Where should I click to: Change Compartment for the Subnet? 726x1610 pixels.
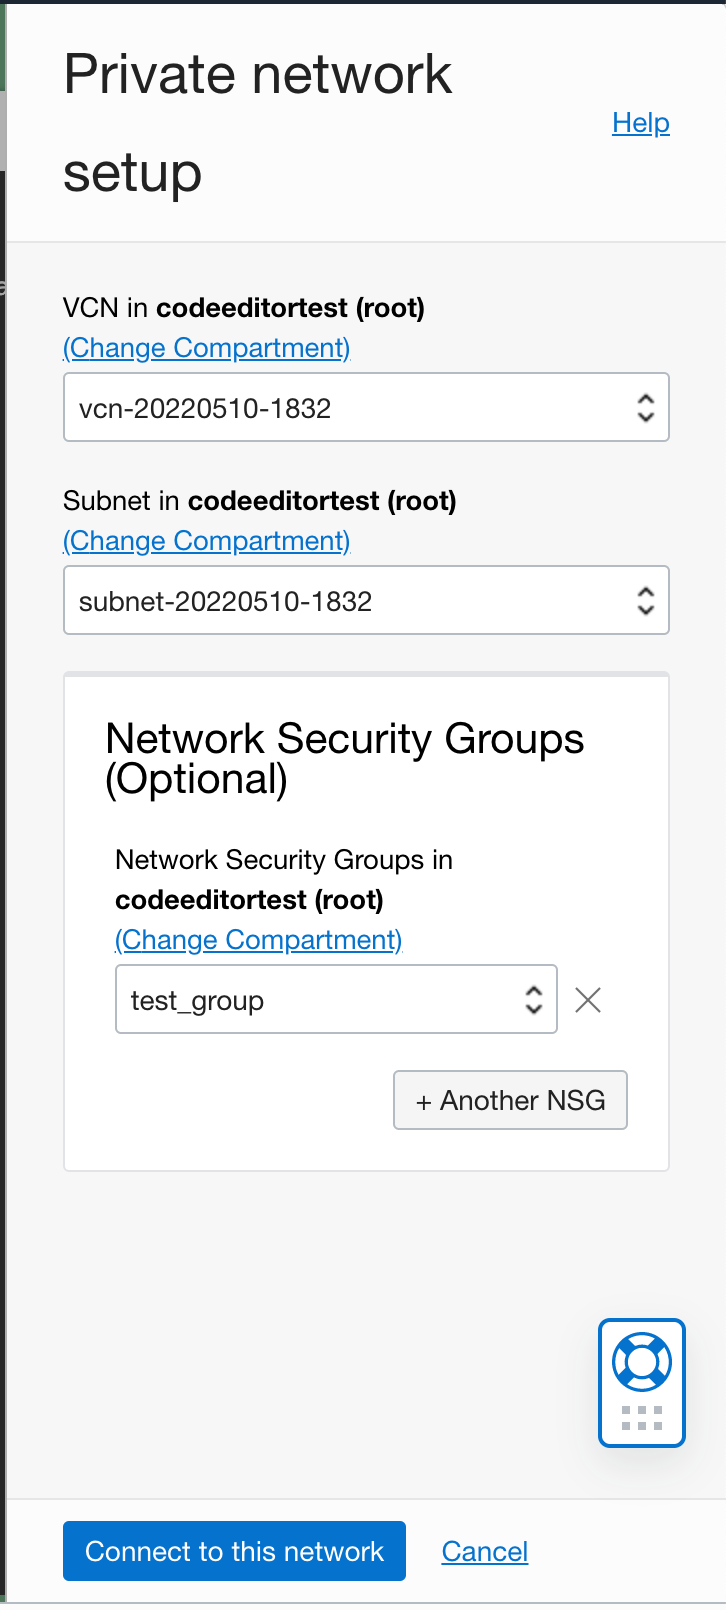(x=207, y=541)
